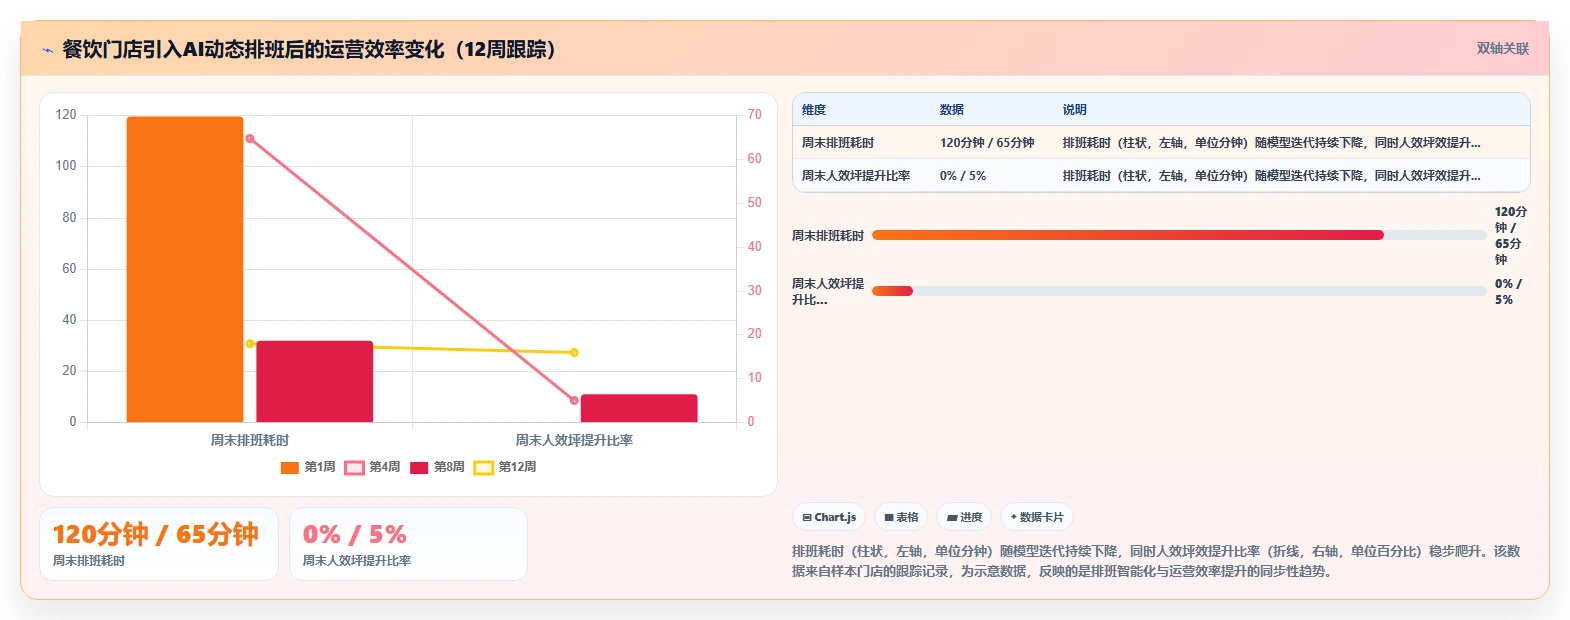Click the right axis tick label 70
Screen dimensions: 1570x620
click(755, 115)
